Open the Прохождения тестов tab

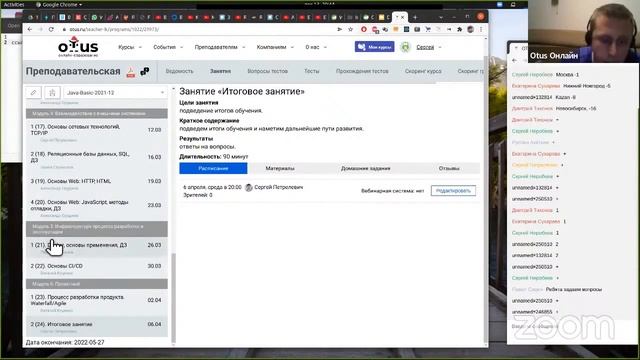(x=362, y=71)
